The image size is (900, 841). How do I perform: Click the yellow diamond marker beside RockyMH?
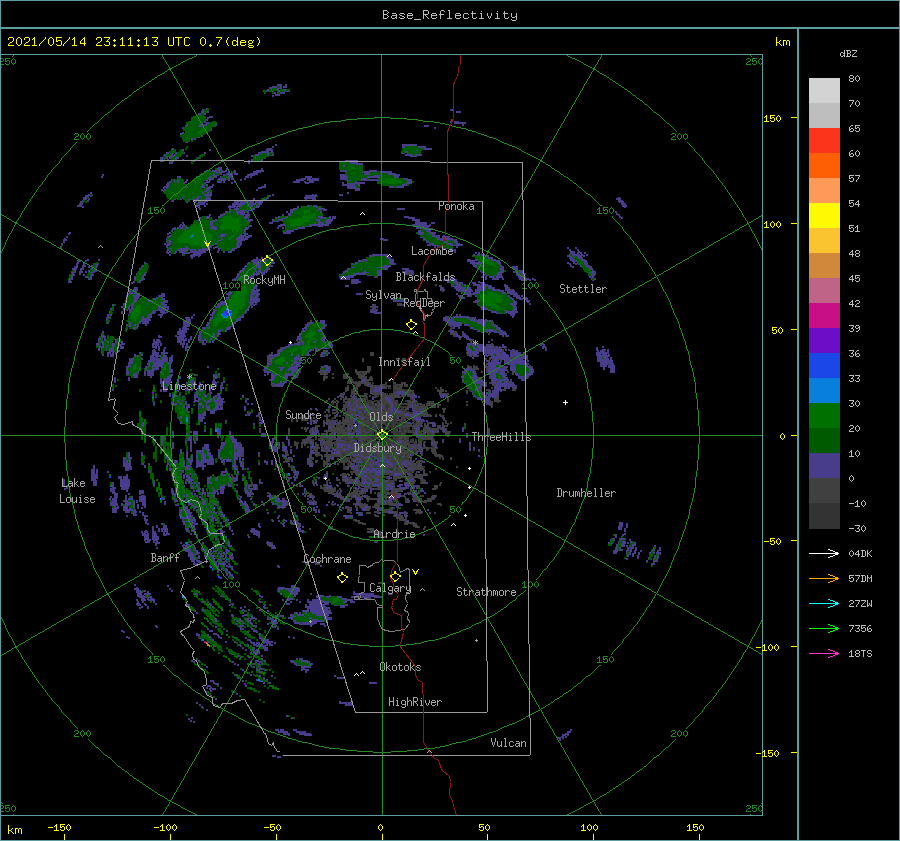267,261
